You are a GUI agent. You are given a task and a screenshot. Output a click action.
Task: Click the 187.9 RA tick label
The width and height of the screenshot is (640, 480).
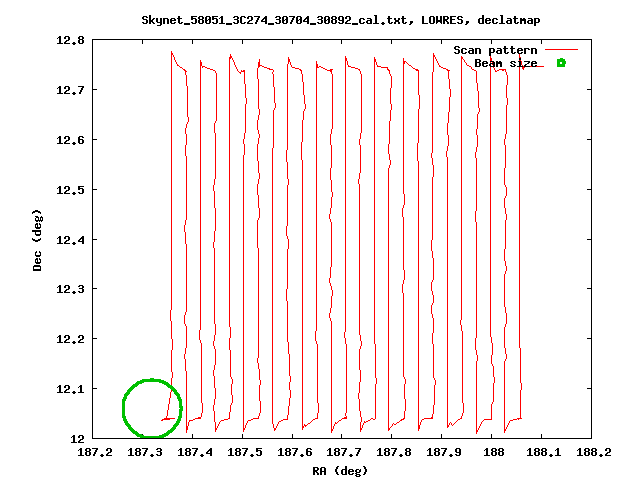click(x=444, y=452)
